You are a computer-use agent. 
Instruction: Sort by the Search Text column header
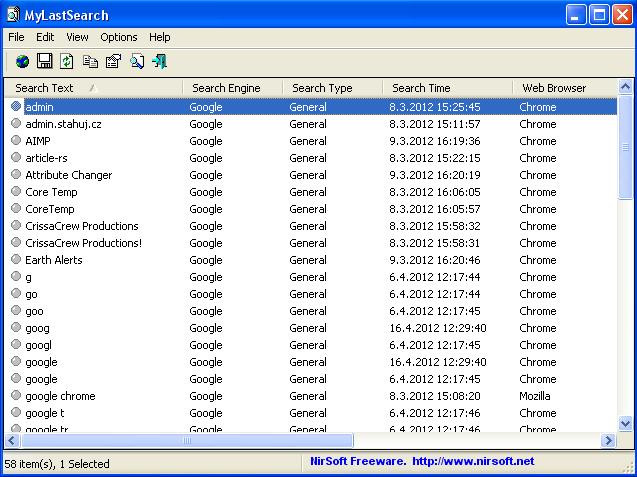[94, 88]
